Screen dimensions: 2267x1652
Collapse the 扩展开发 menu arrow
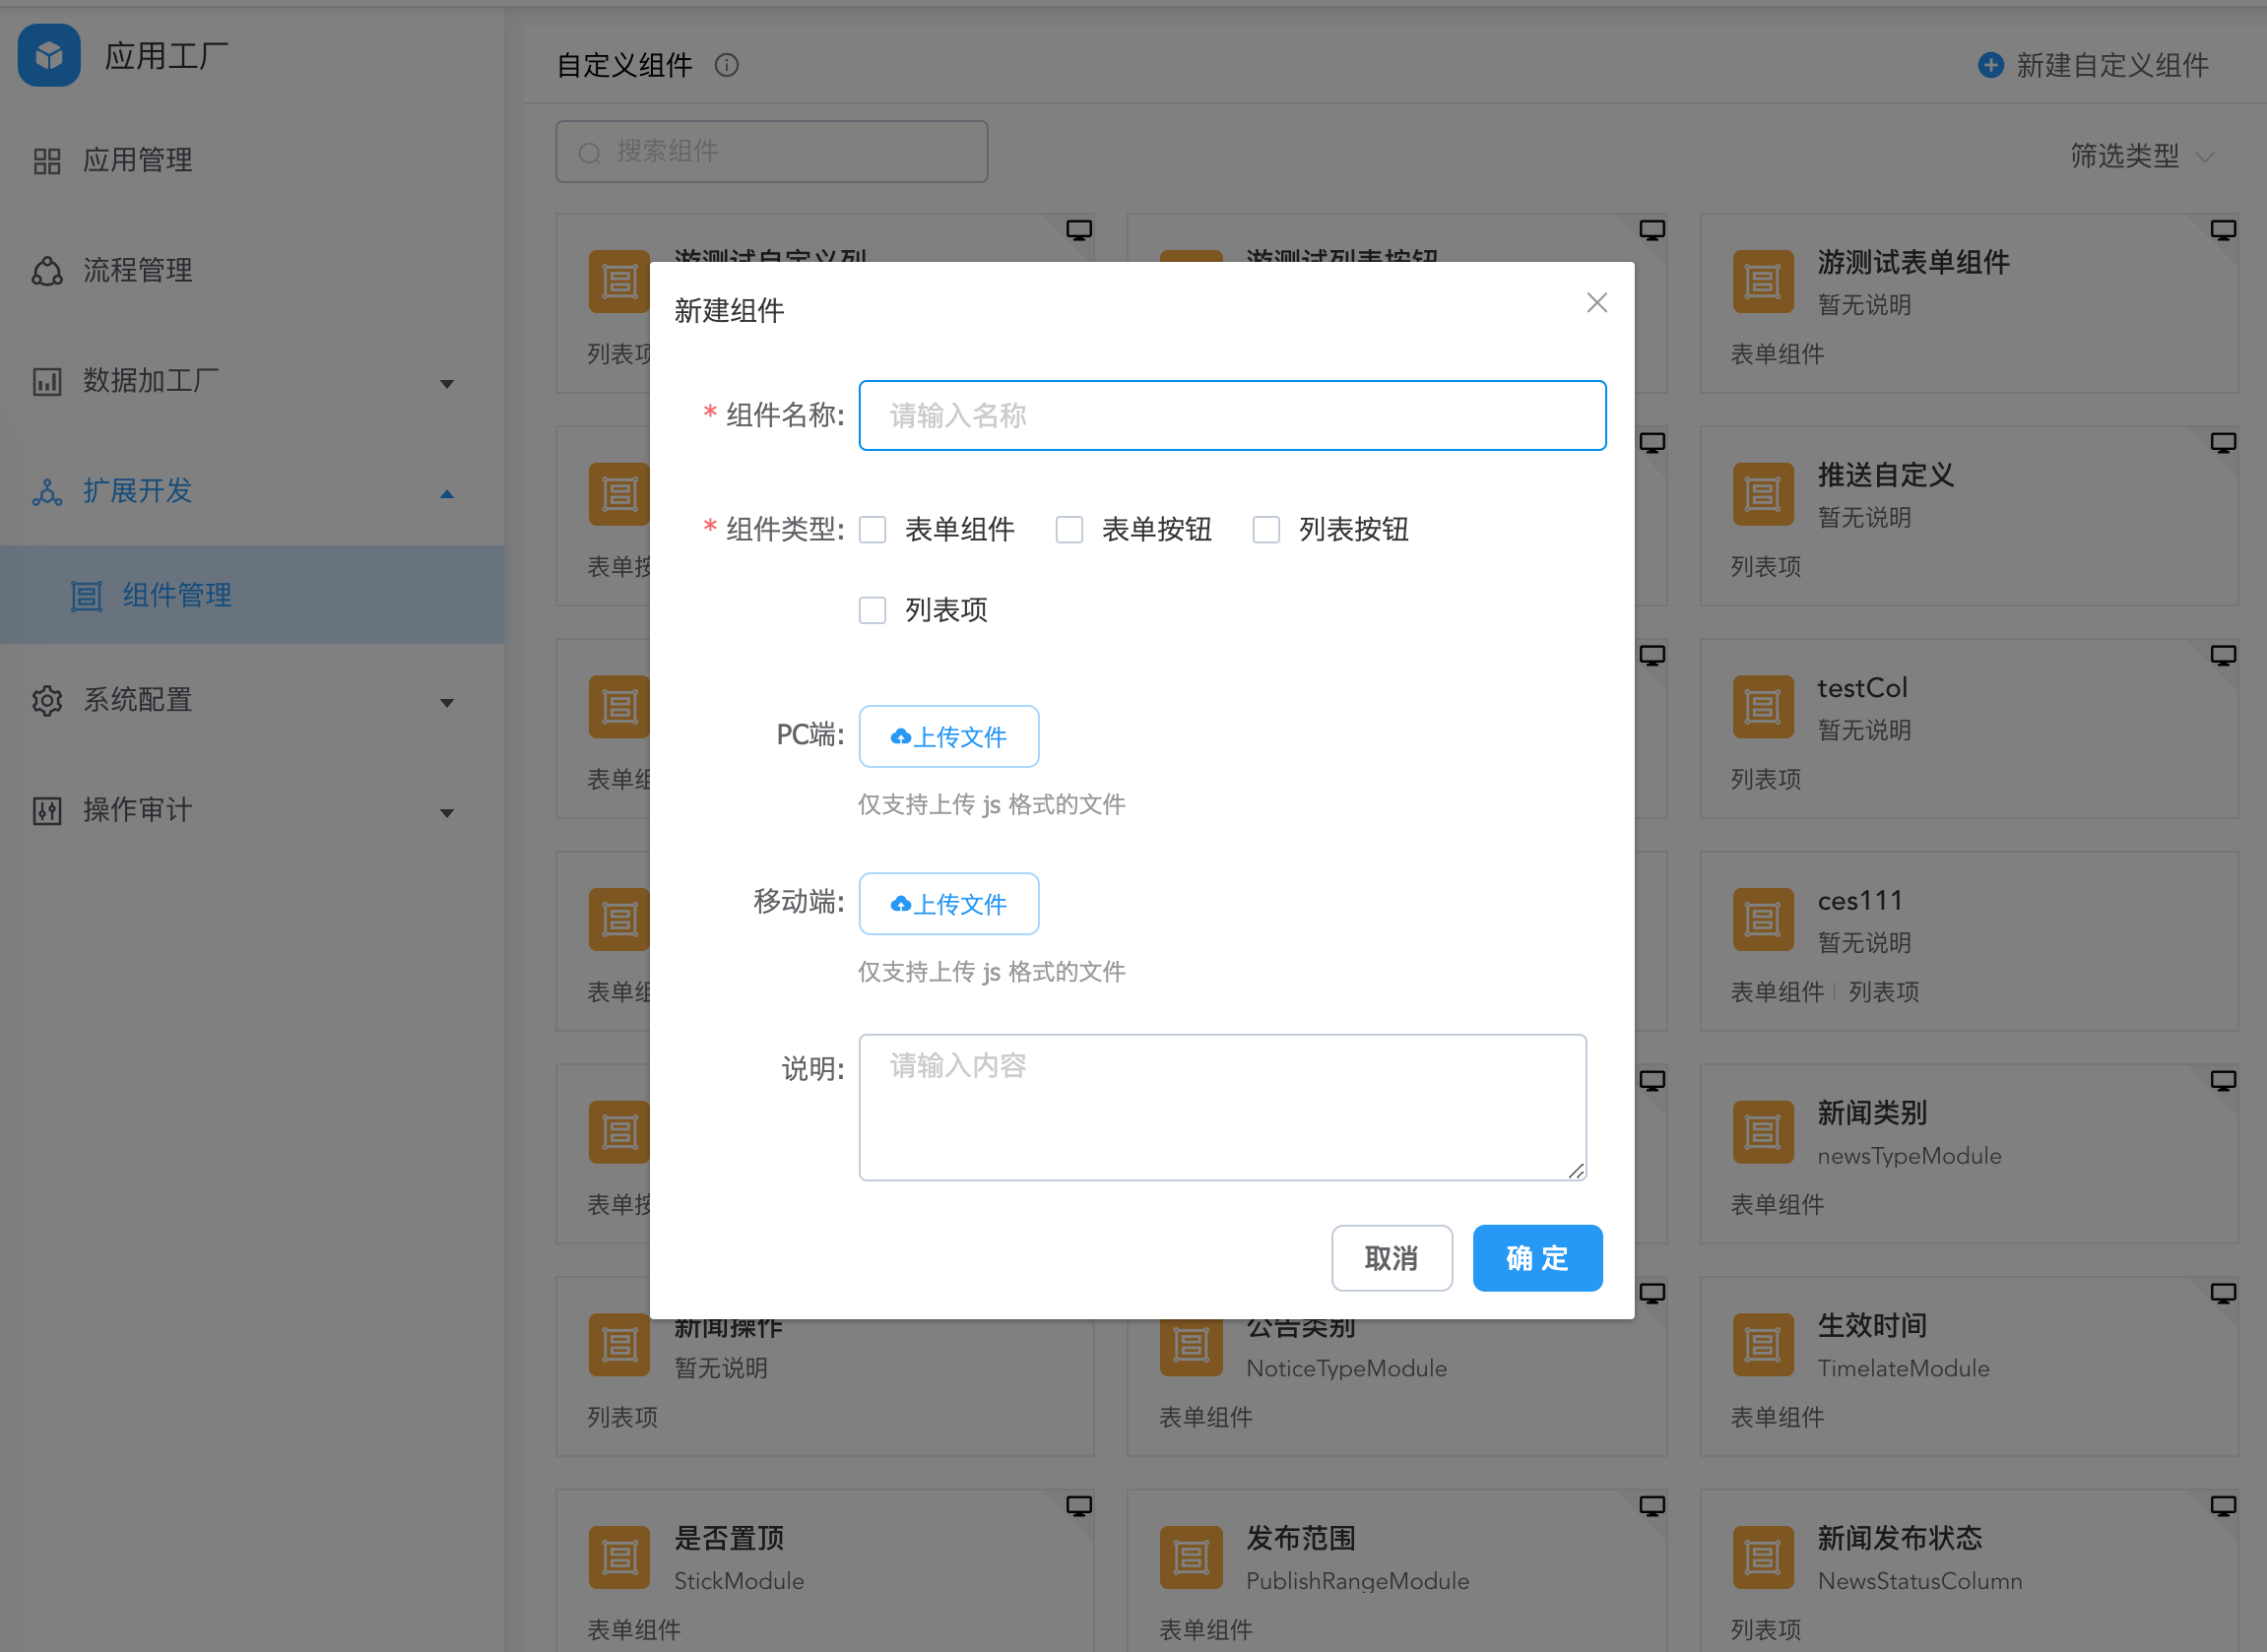tap(447, 493)
